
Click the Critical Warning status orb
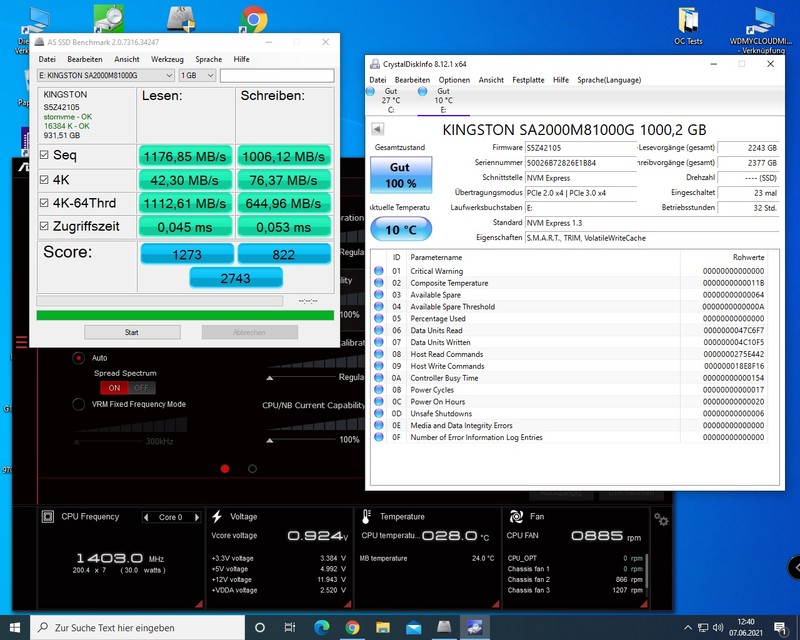(379, 270)
